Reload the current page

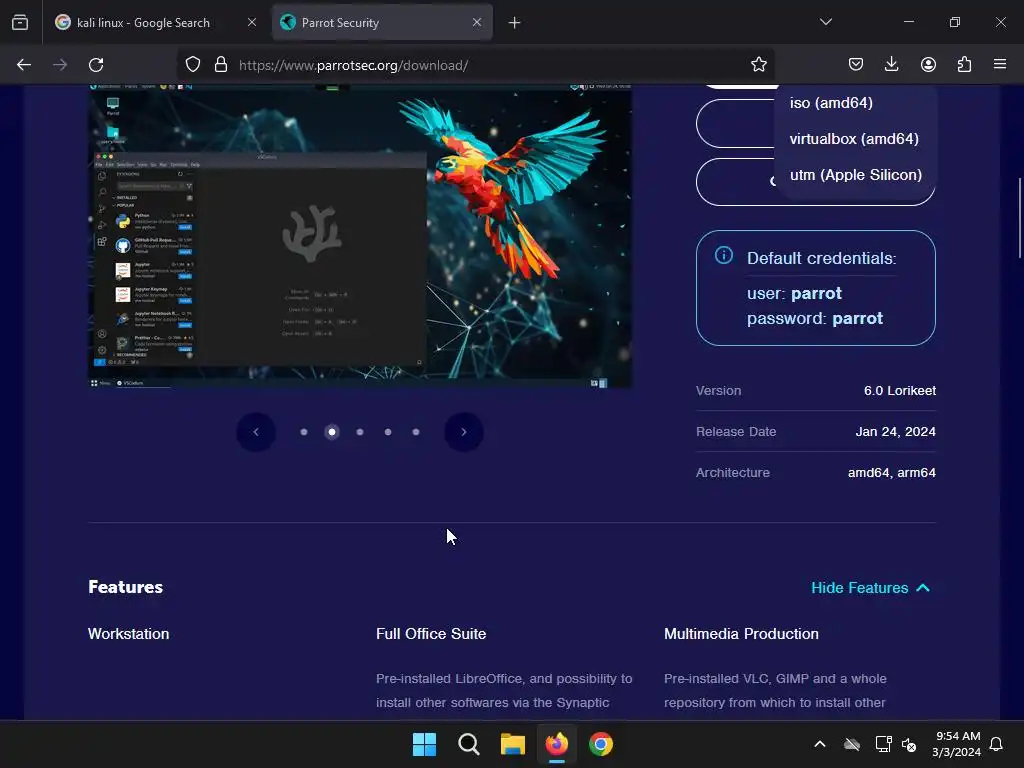[x=96, y=65]
